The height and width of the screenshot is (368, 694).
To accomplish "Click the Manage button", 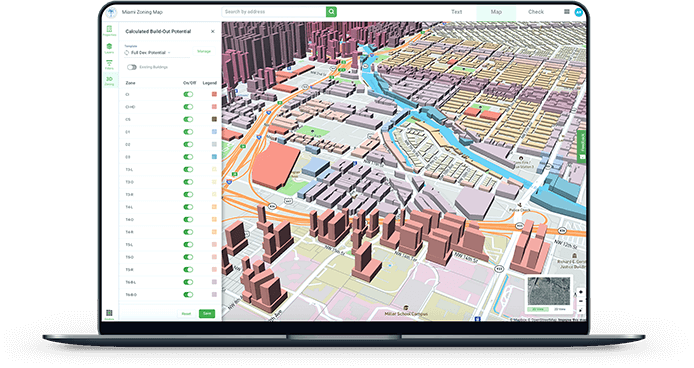I will tap(204, 52).
